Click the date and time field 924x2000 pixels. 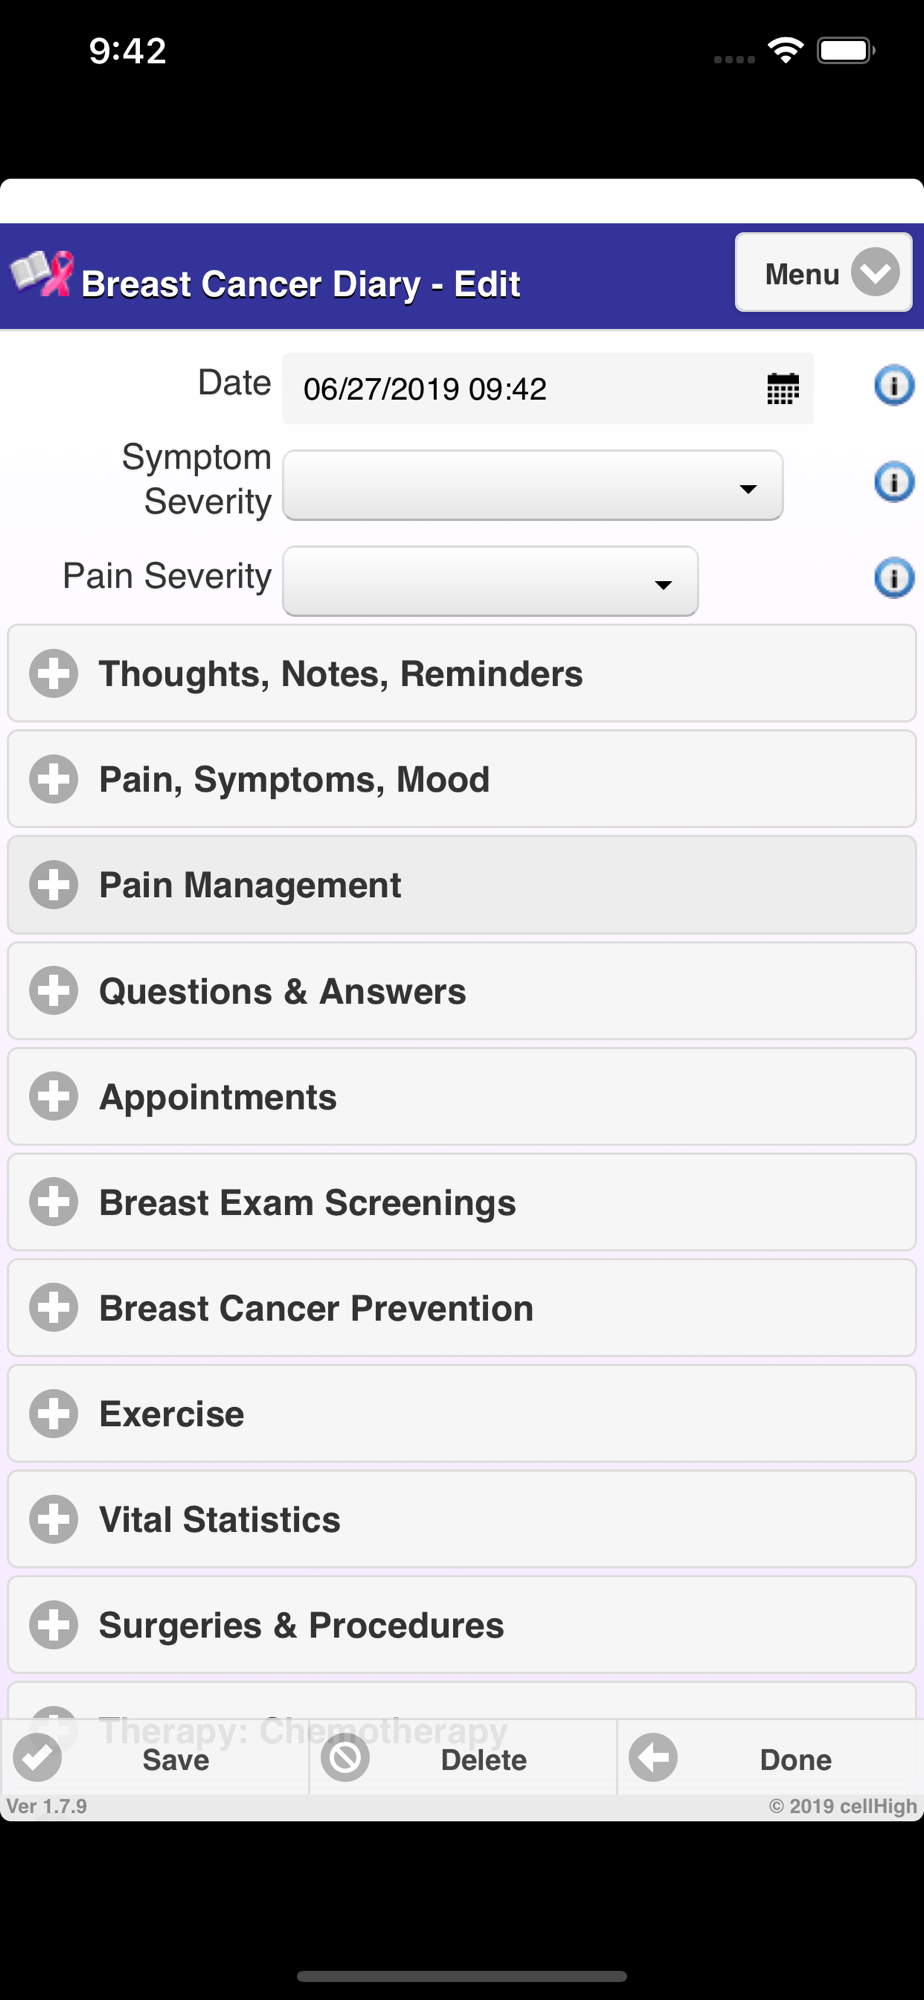tap(548, 388)
